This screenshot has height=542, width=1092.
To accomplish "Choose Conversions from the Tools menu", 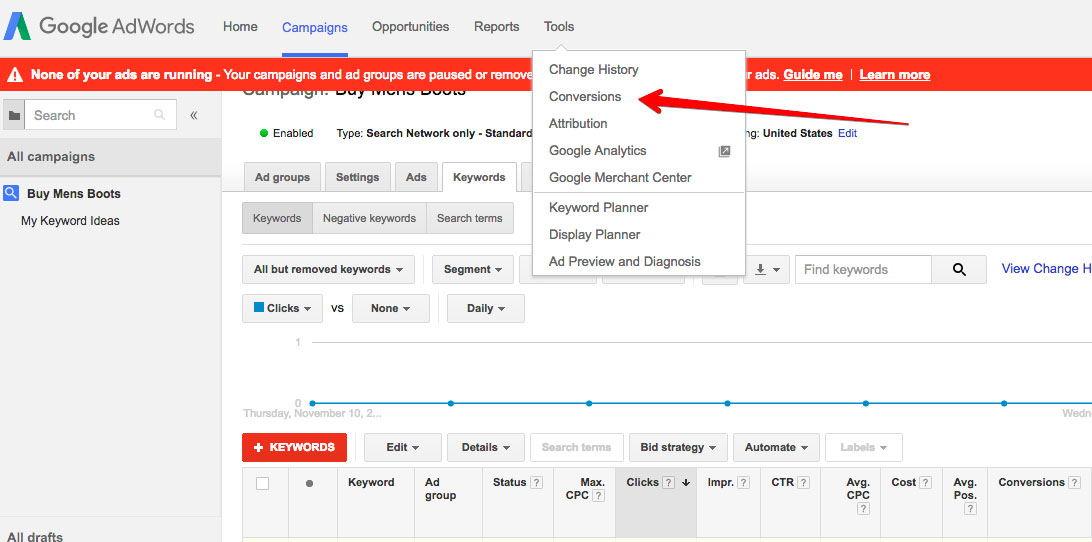I will [x=585, y=97].
